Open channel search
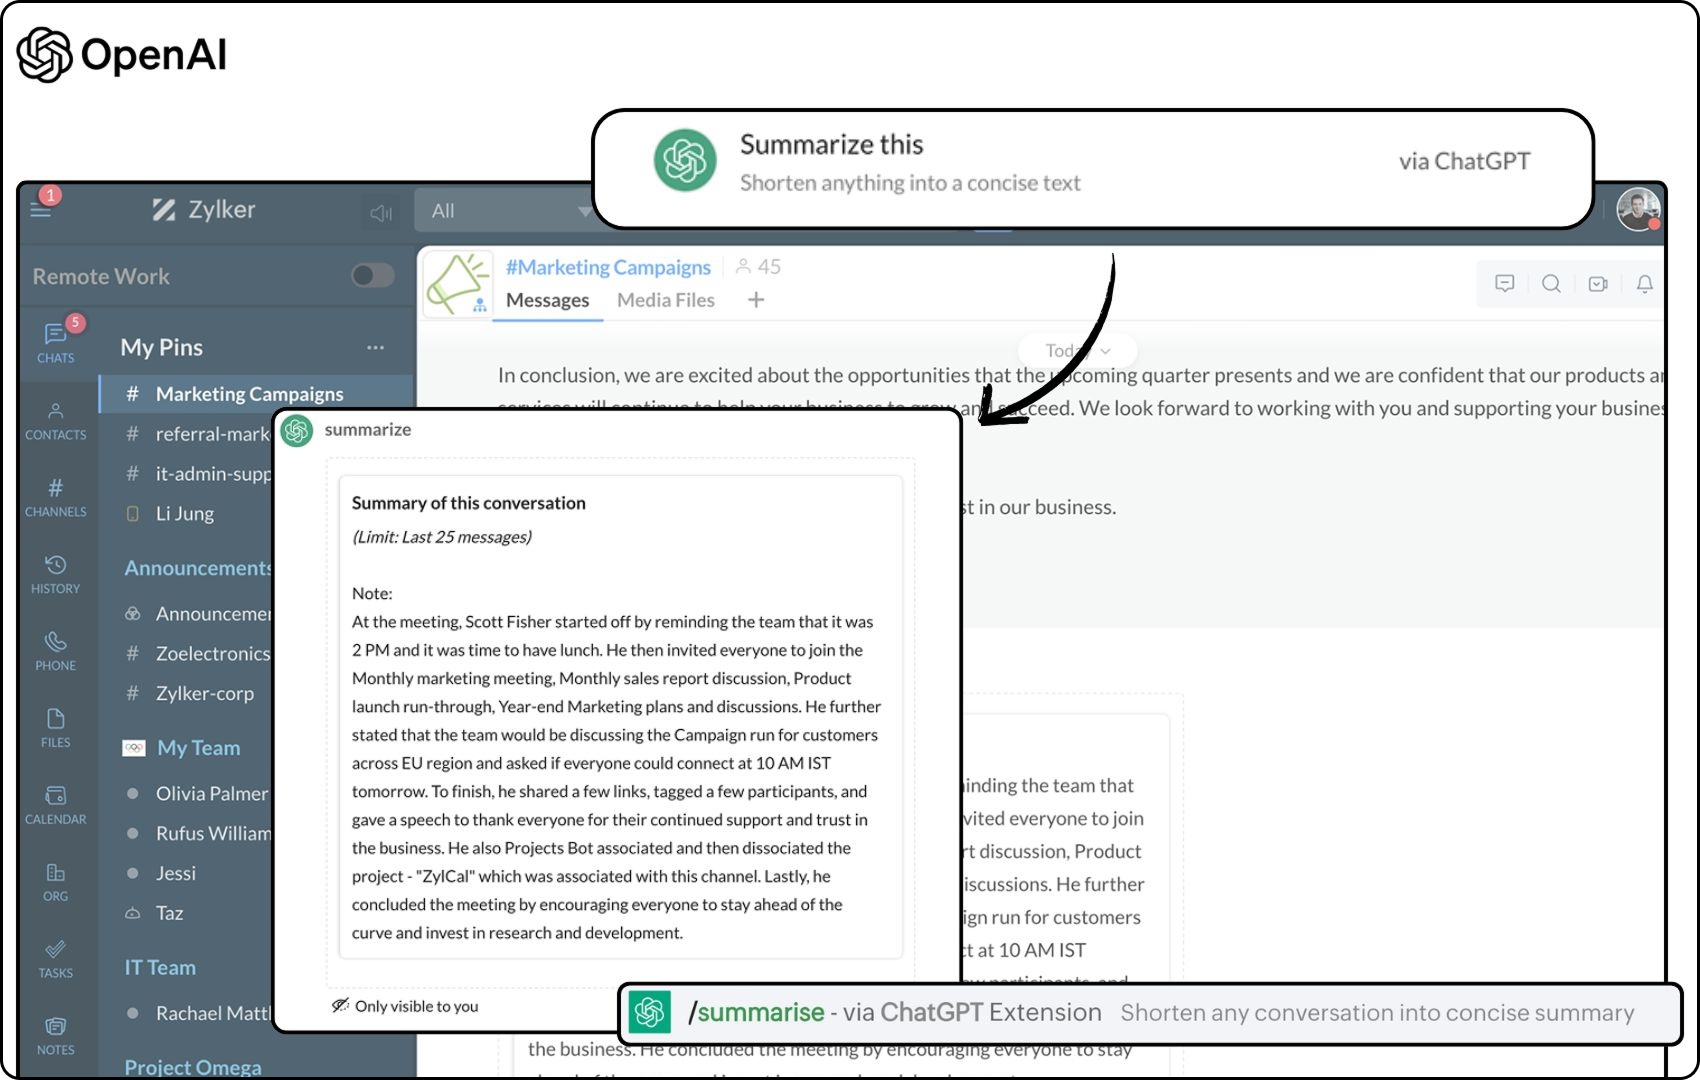Image resolution: width=1700 pixels, height=1080 pixels. pyautogui.click(x=1551, y=283)
